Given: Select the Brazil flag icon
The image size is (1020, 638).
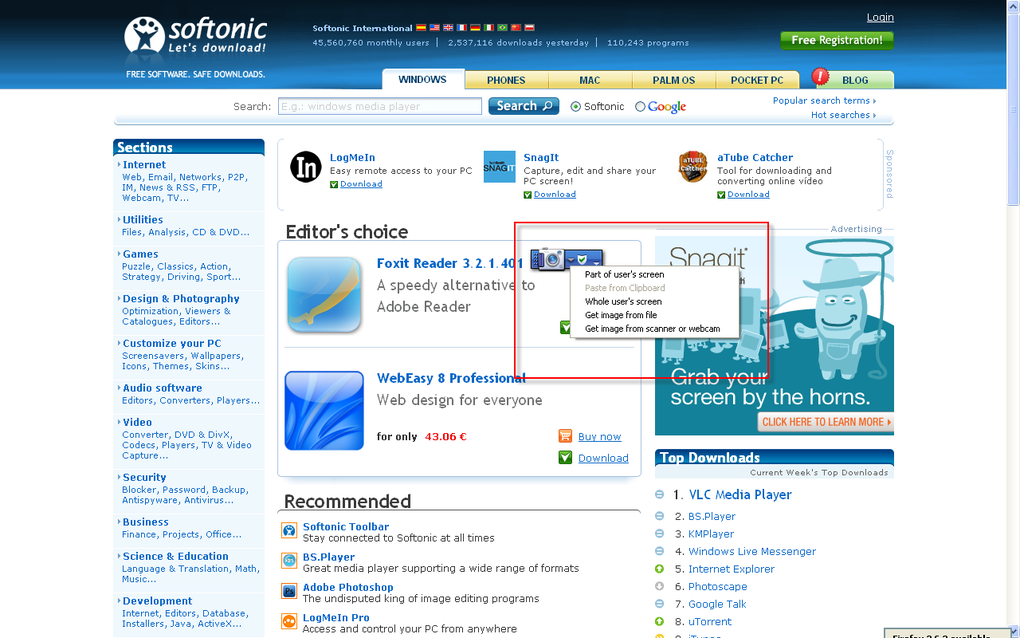Looking at the screenshot, I should pos(502,28).
